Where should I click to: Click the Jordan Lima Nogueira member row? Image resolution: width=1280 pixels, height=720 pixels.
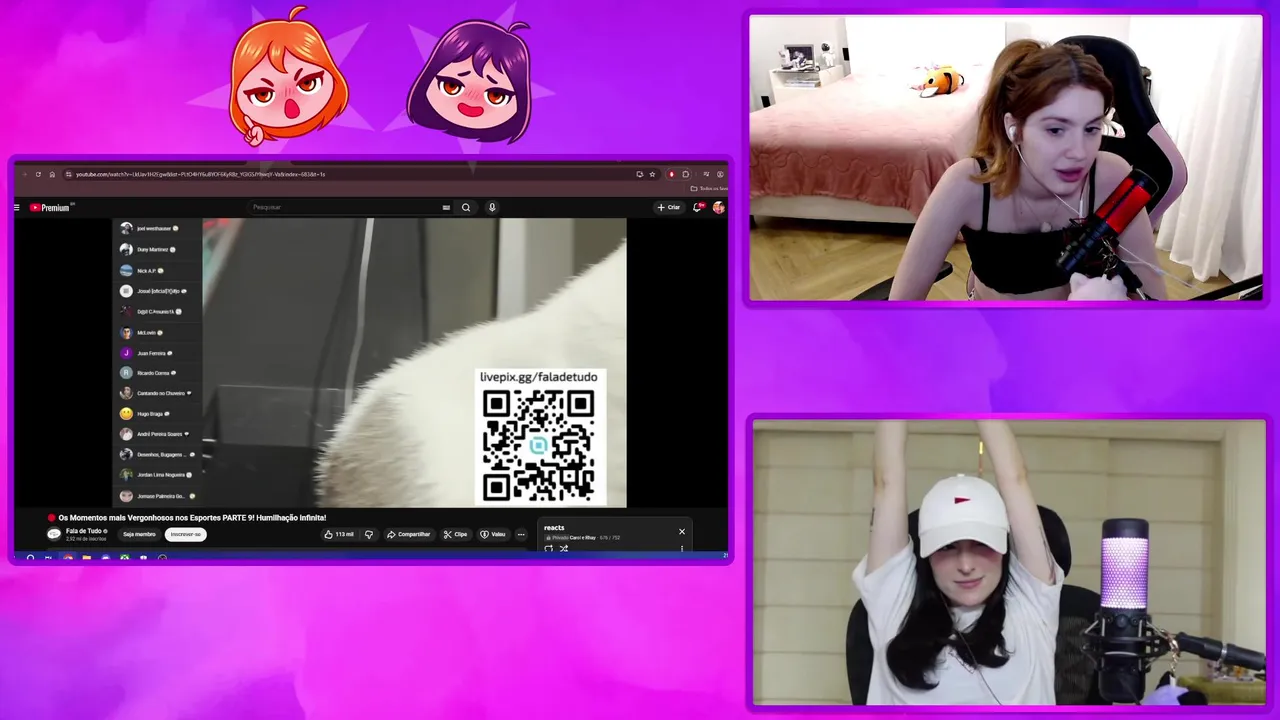click(x=157, y=475)
